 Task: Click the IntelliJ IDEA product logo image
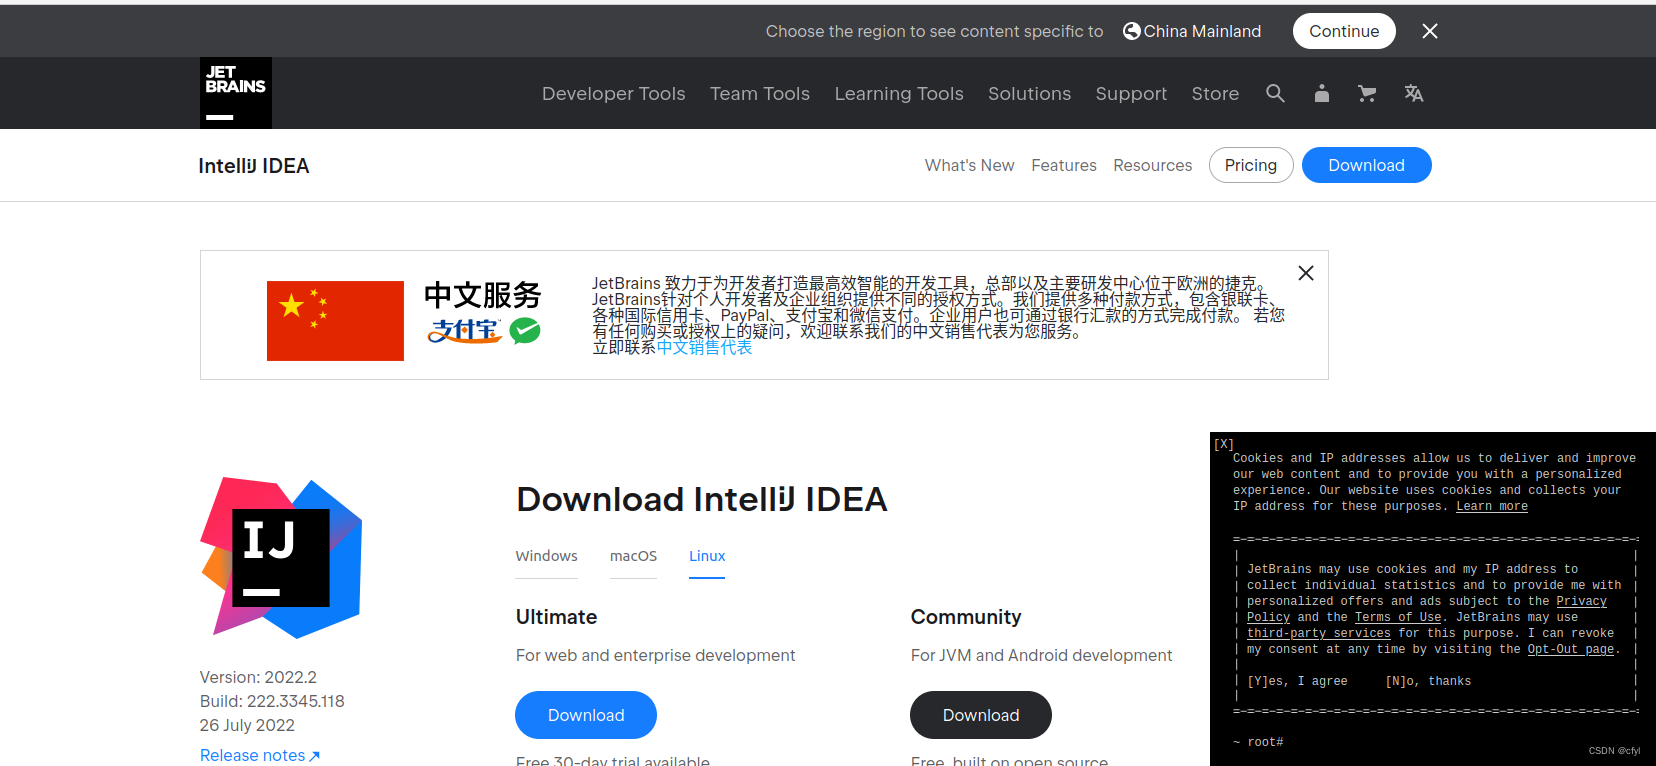(281, 557)
